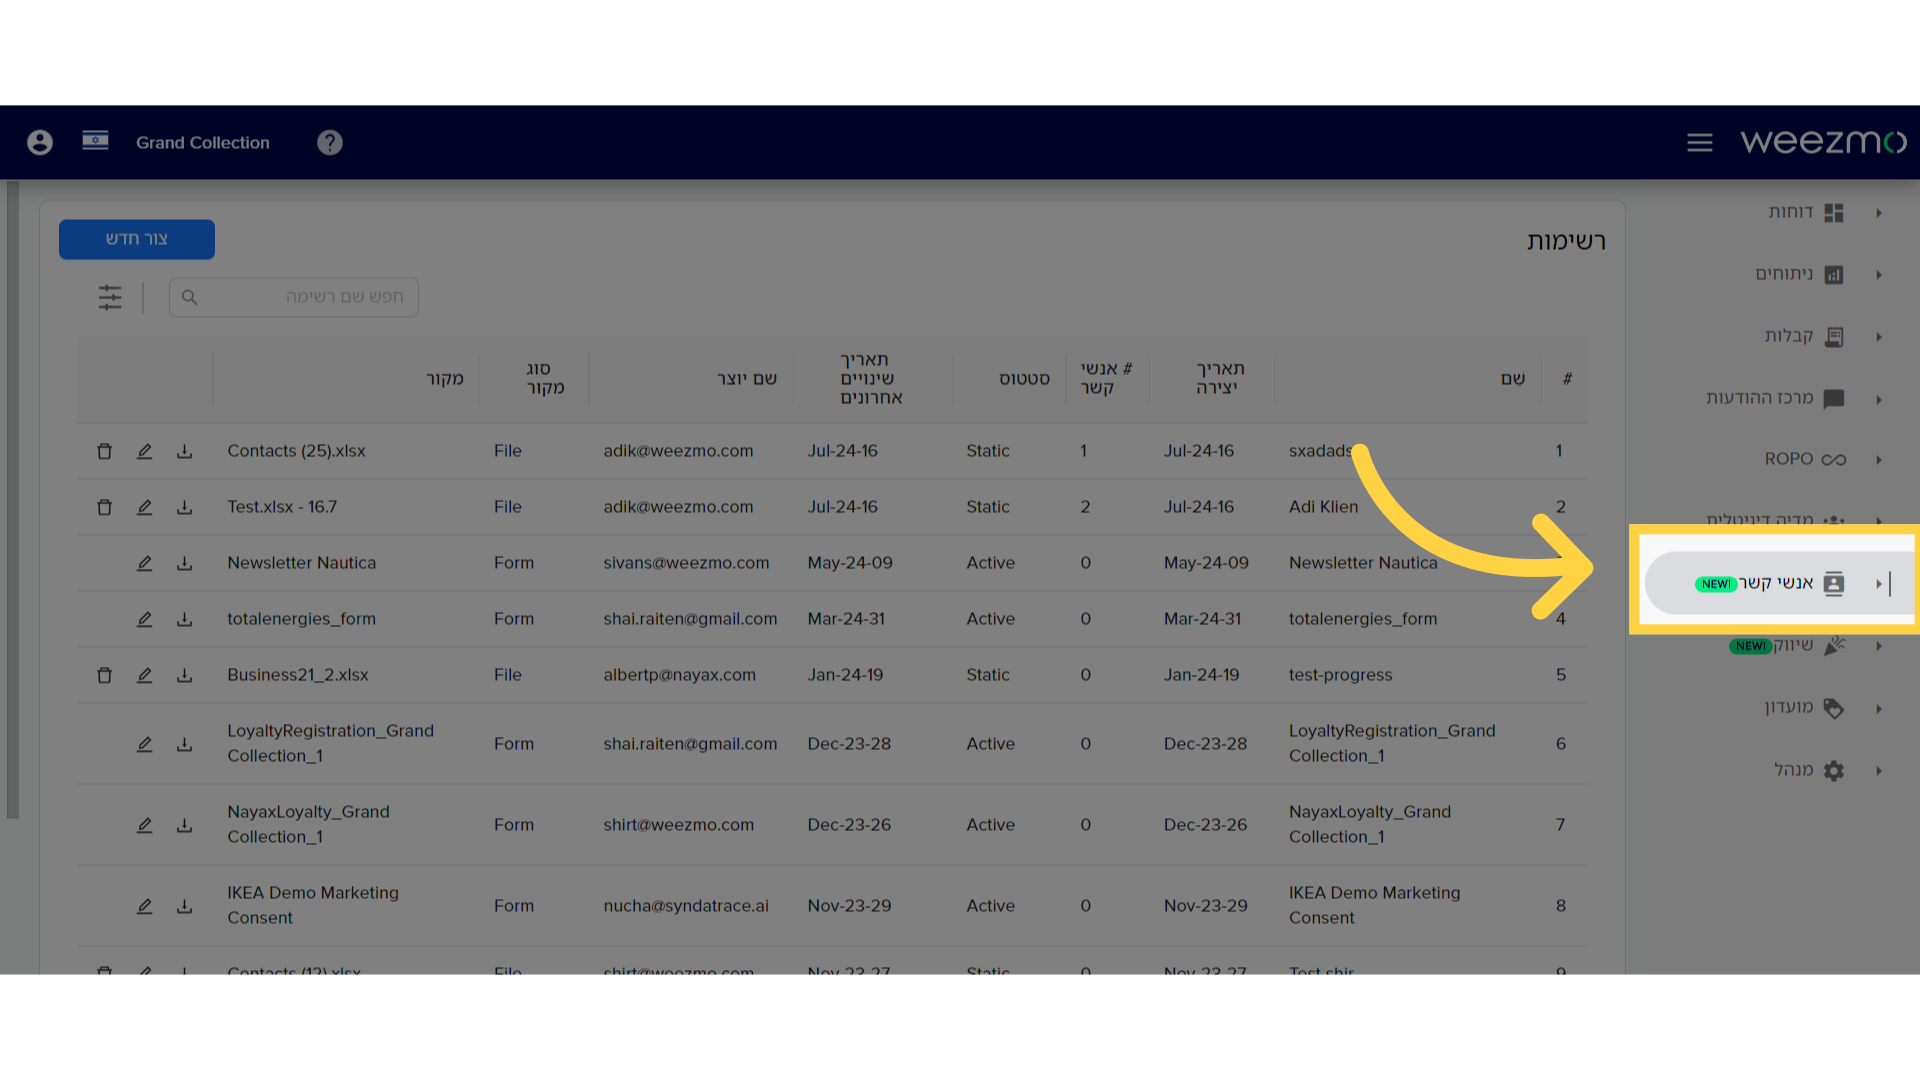Click the test-progress list name
This screenshot has width=1920, height=1080.
click(x=1340, y=675)
